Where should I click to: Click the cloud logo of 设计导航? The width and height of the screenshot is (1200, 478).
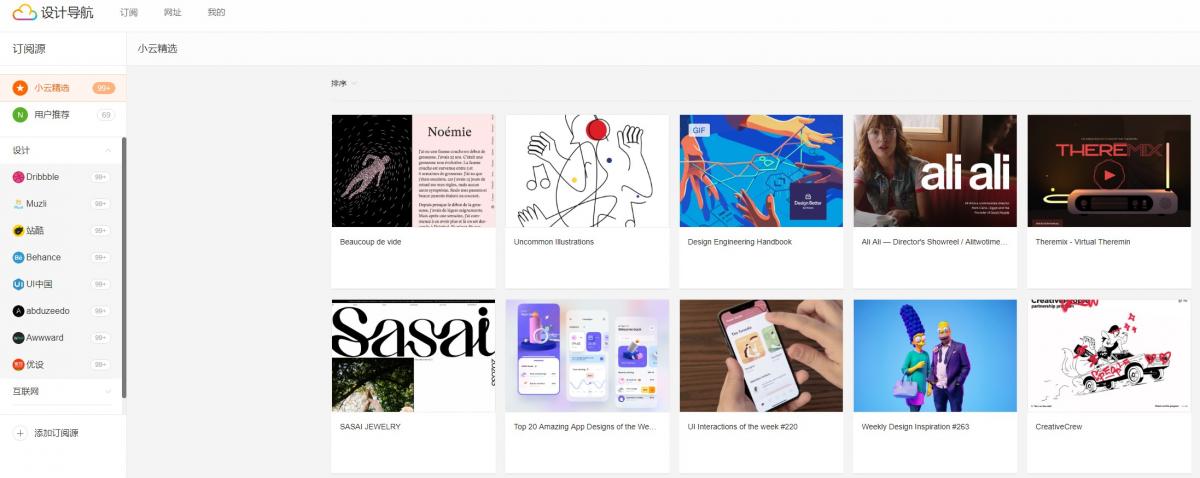[24, 13]
